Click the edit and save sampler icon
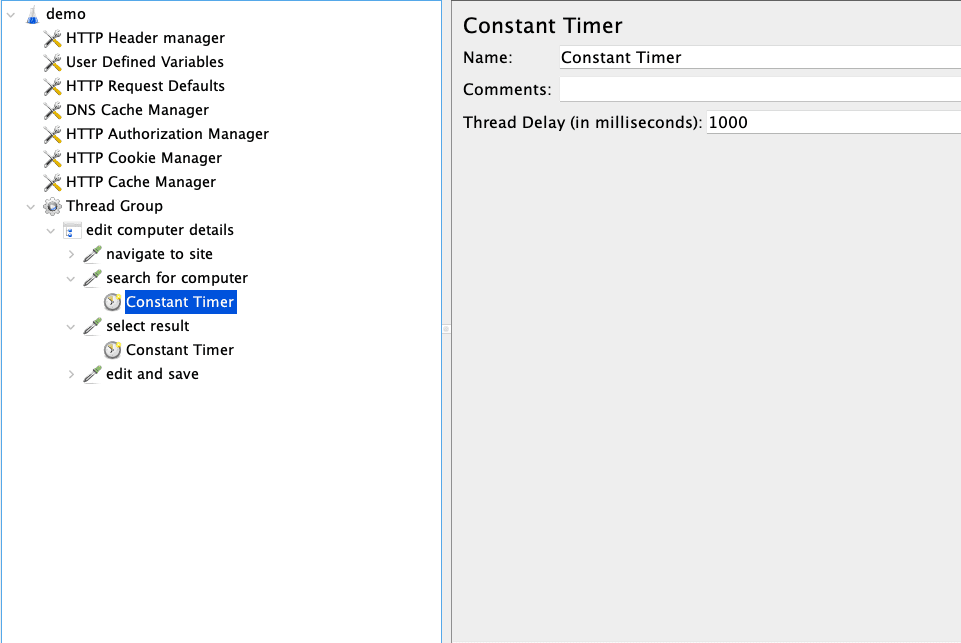The width and height of the screenshot is (961, 643). pyautogui.click(x=93, y=374)
